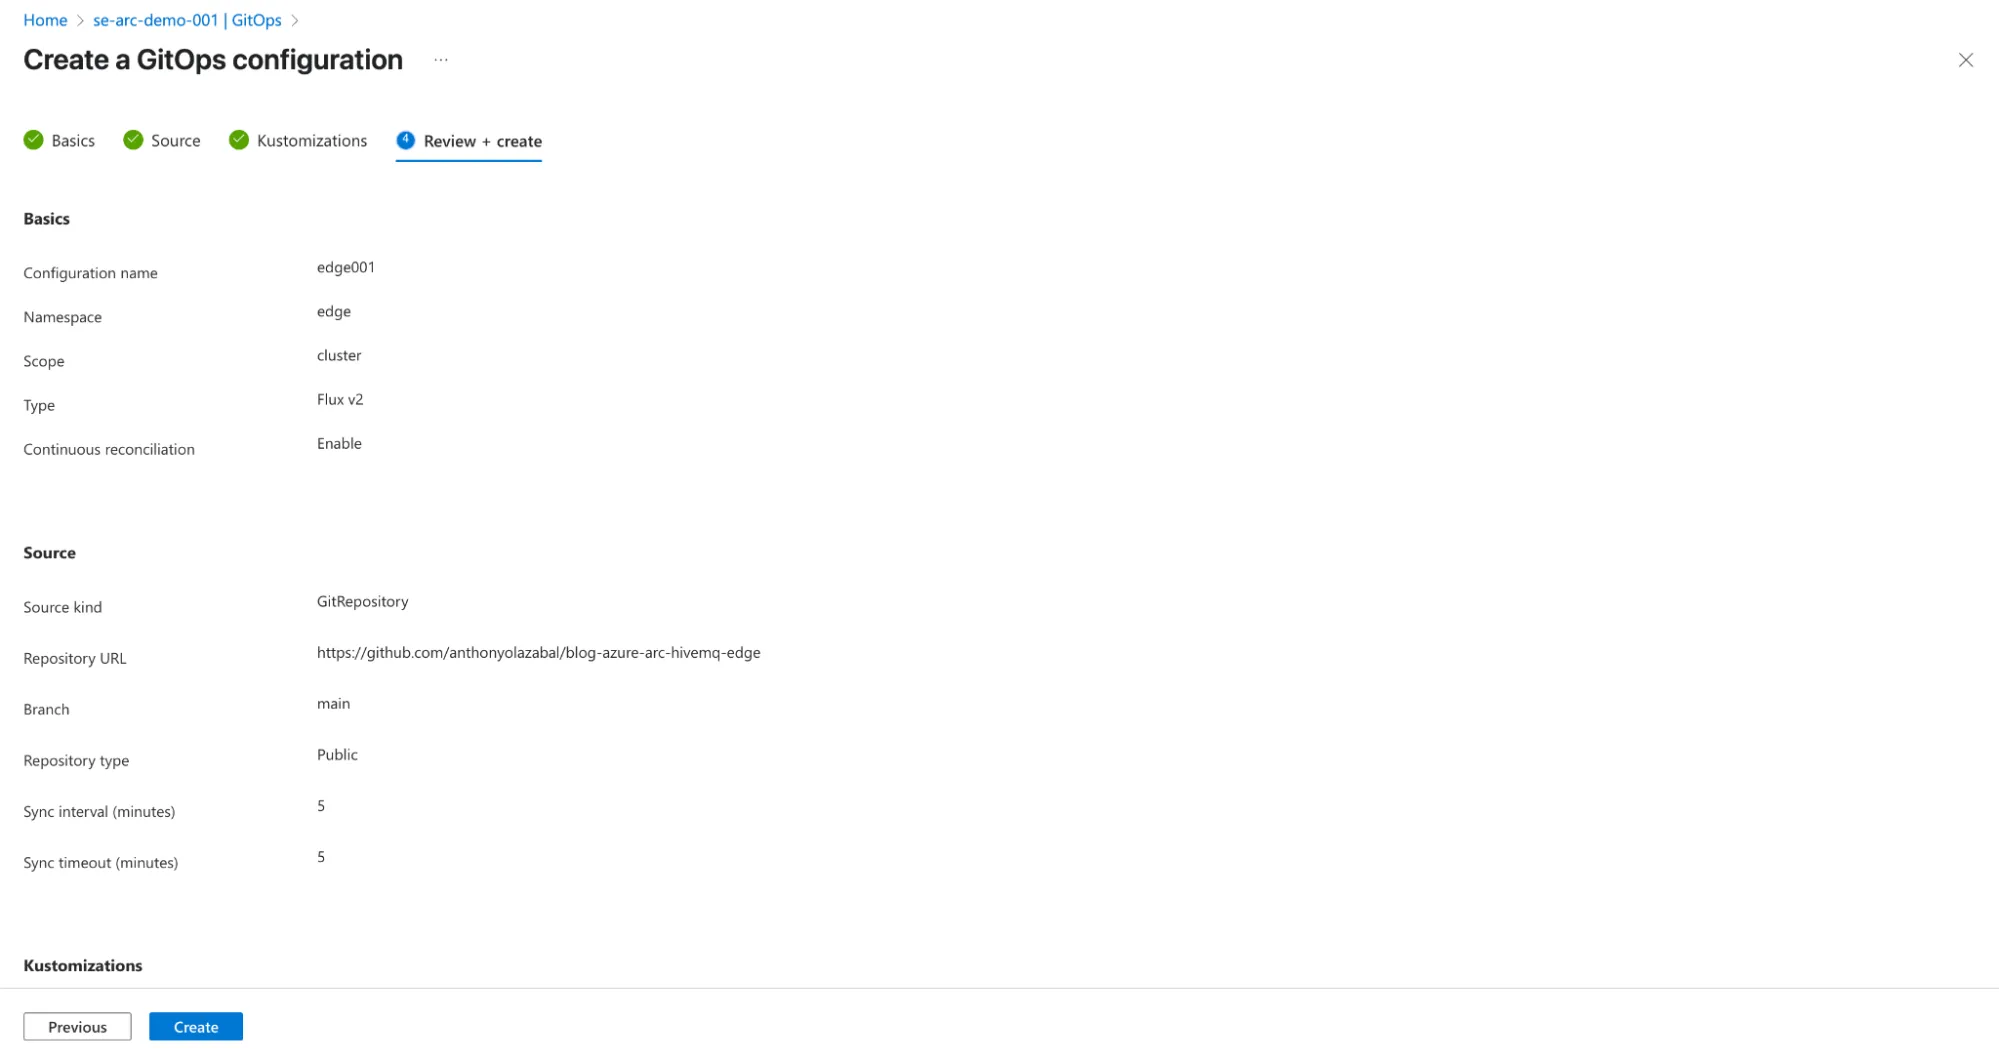
Task: Open se-arc-demo-001 | GitOps breadcrumb
Action: [187, 20]
